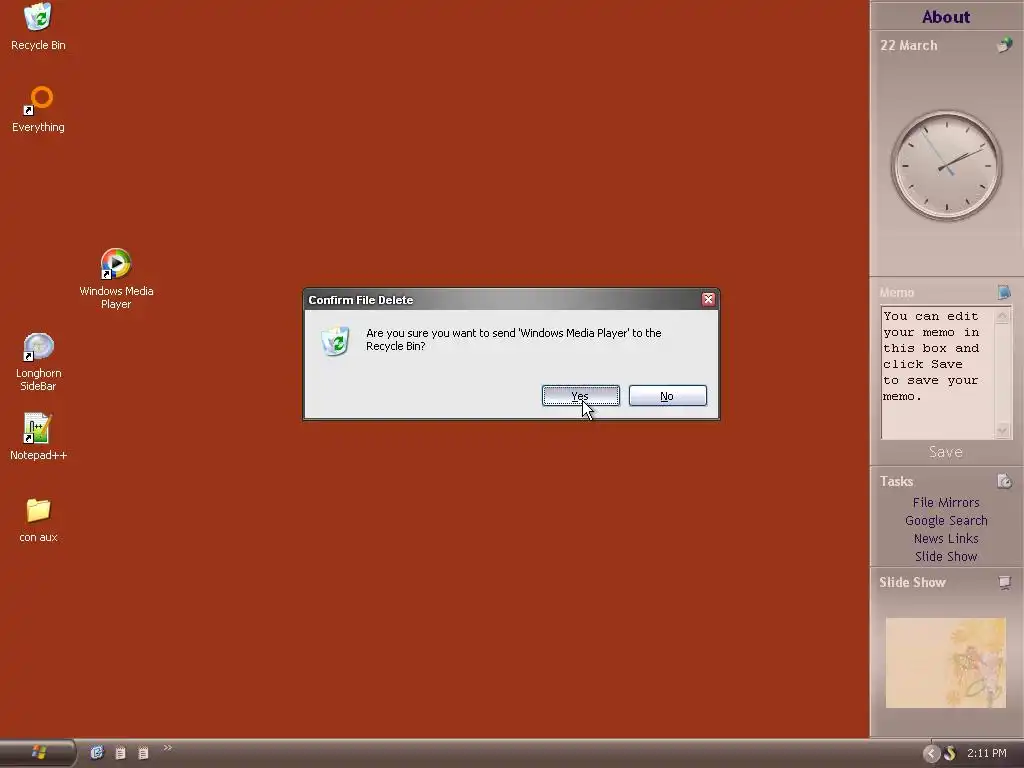This screenshot has width=1024, height=768.
Task: Click inside the memo text box
Action: [x=937, y=372]
